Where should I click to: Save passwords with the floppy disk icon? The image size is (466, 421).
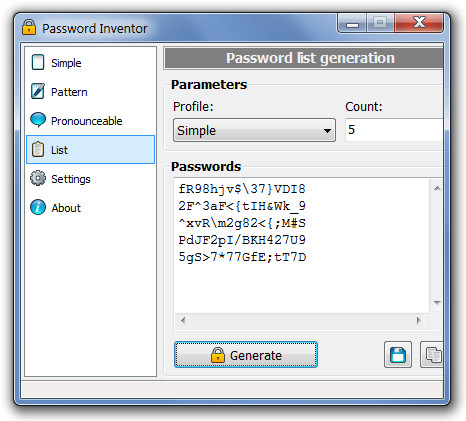click(x=398, y=355)
